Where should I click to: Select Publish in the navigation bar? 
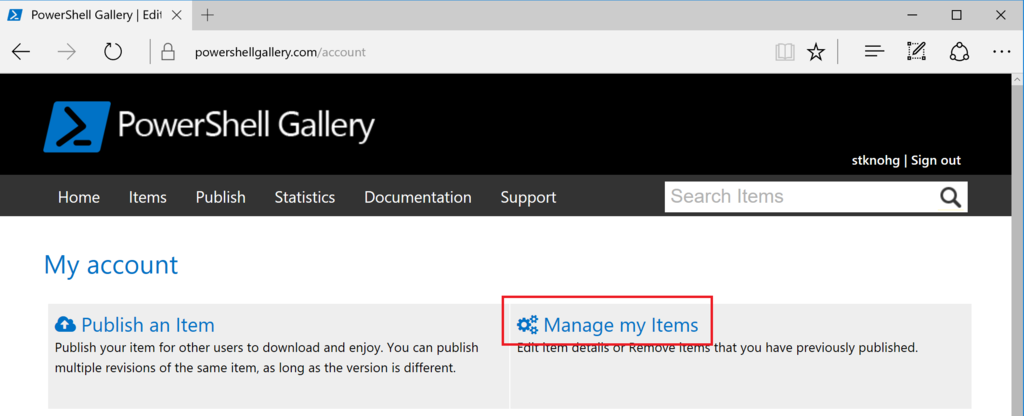[x=221, y=197]
